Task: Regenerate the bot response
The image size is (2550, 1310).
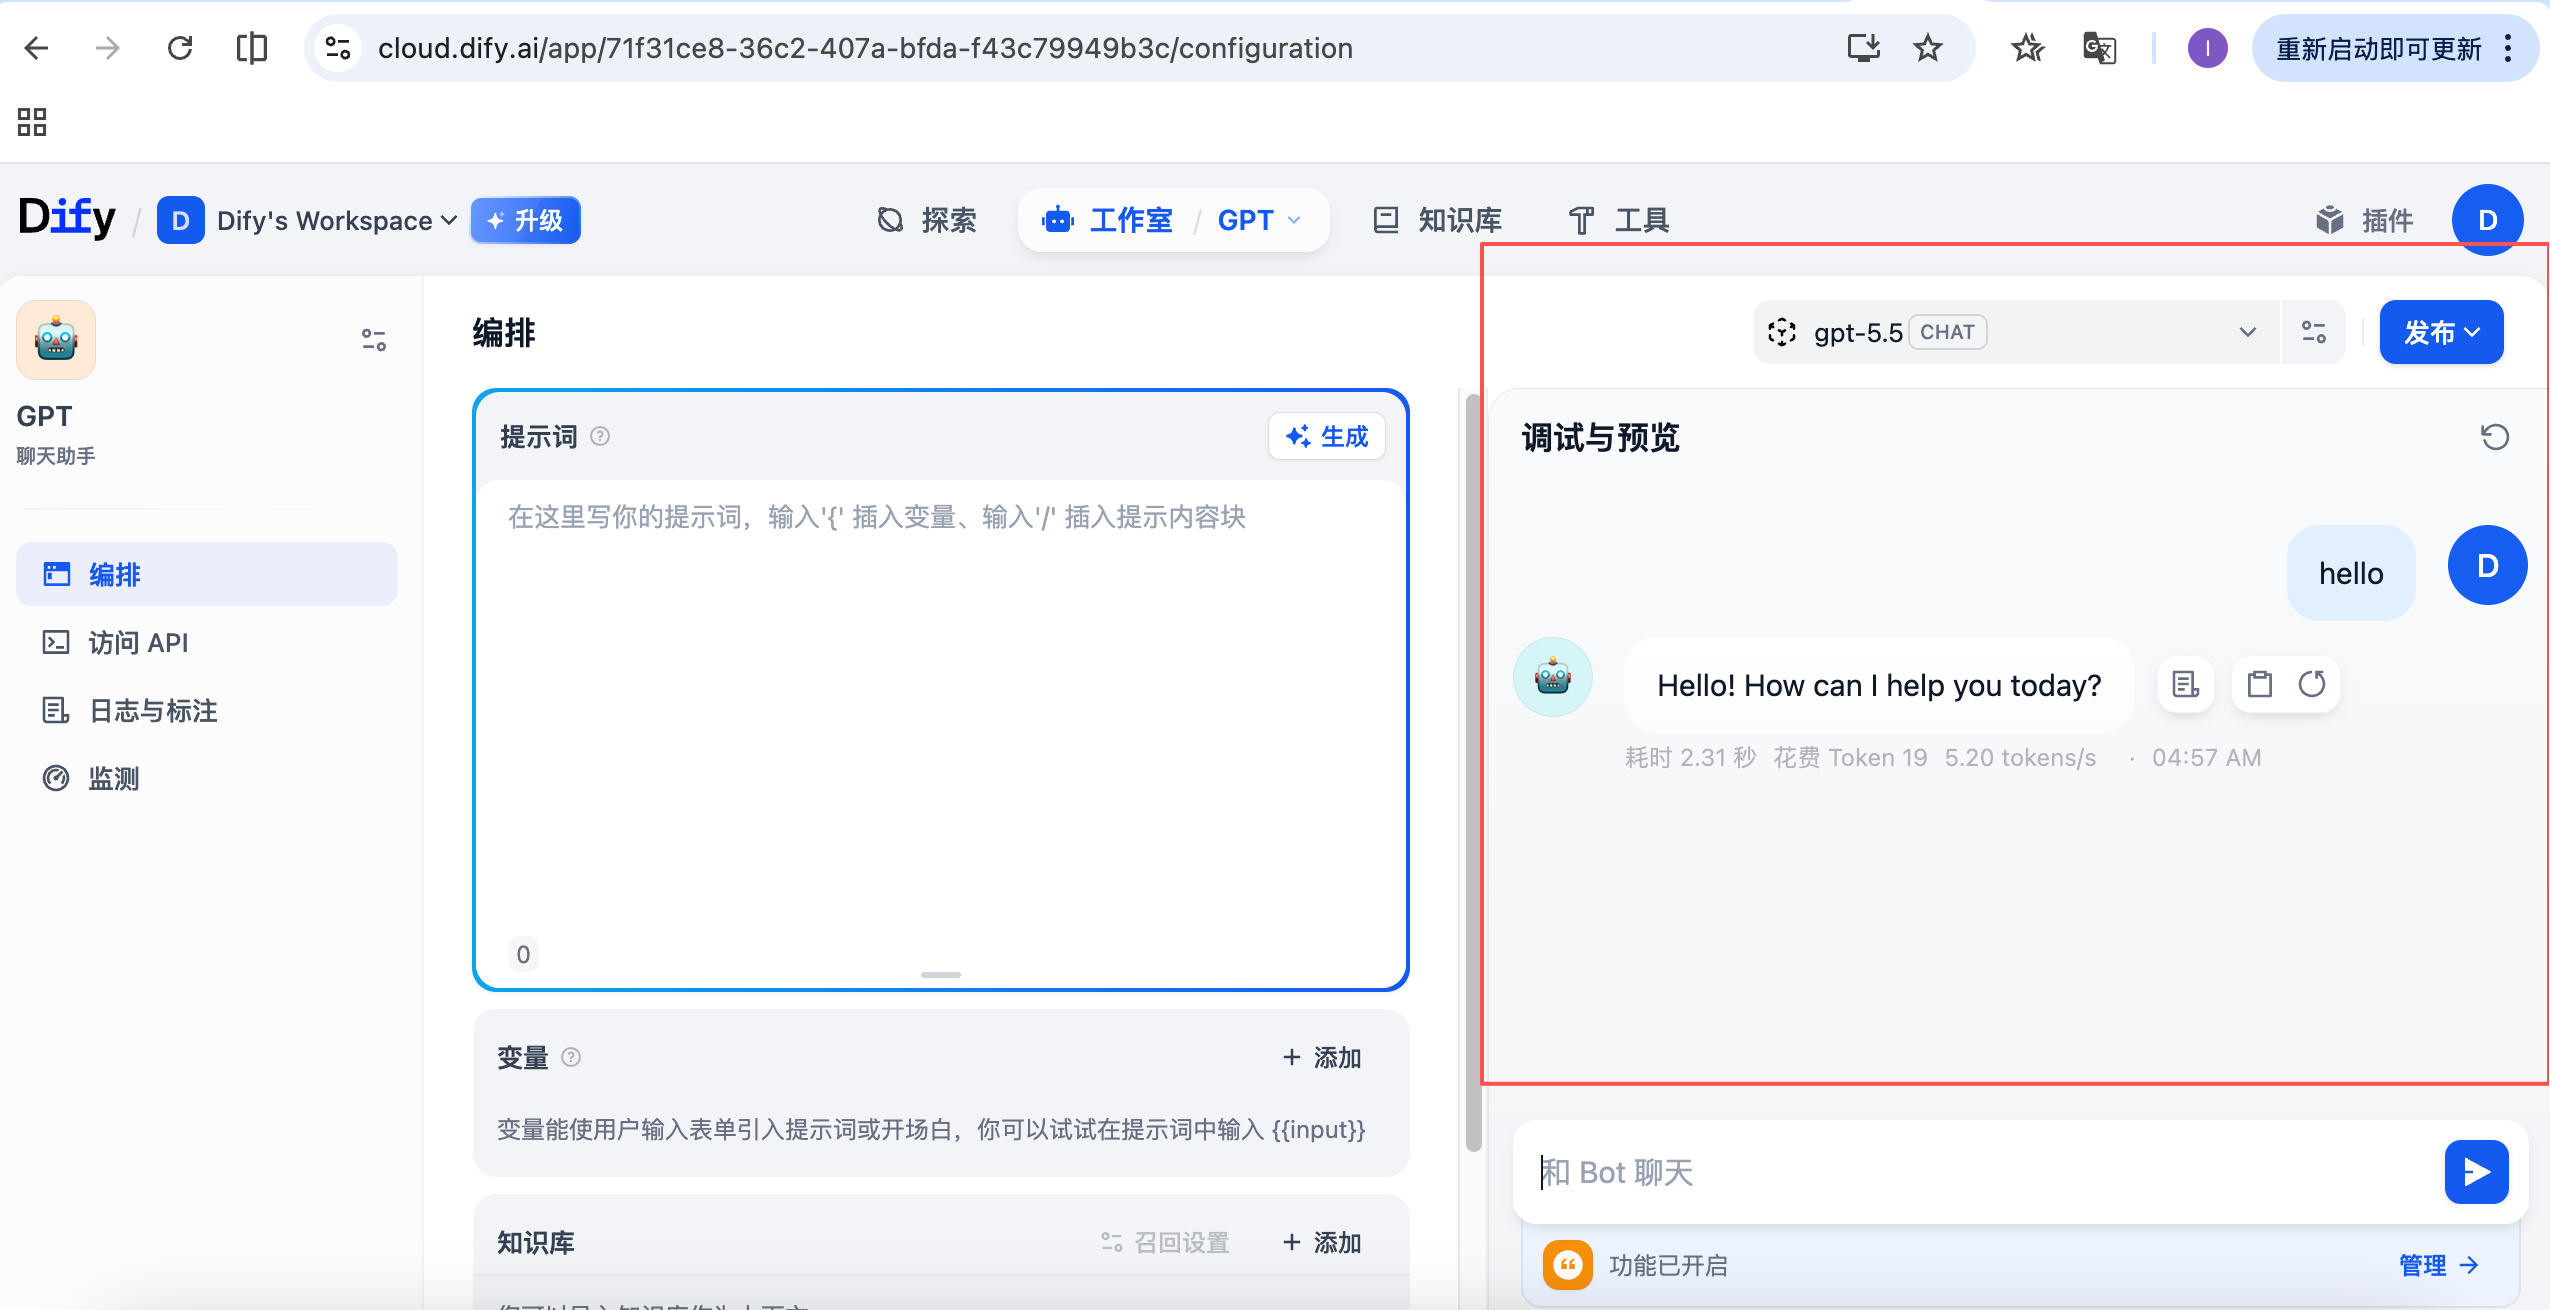Action: point(2311,684)
